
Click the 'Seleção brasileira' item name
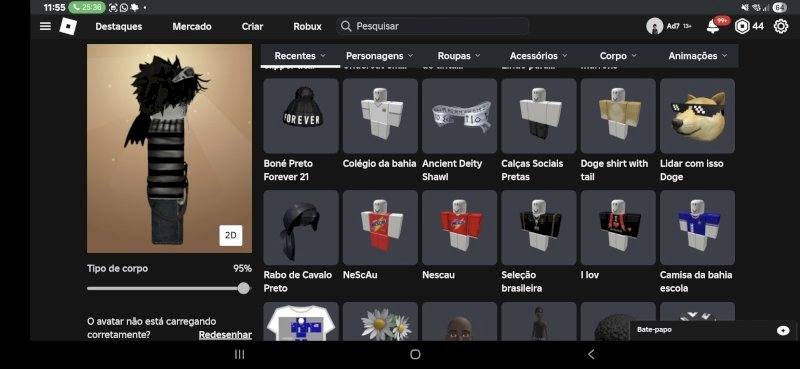click(521, 282)
